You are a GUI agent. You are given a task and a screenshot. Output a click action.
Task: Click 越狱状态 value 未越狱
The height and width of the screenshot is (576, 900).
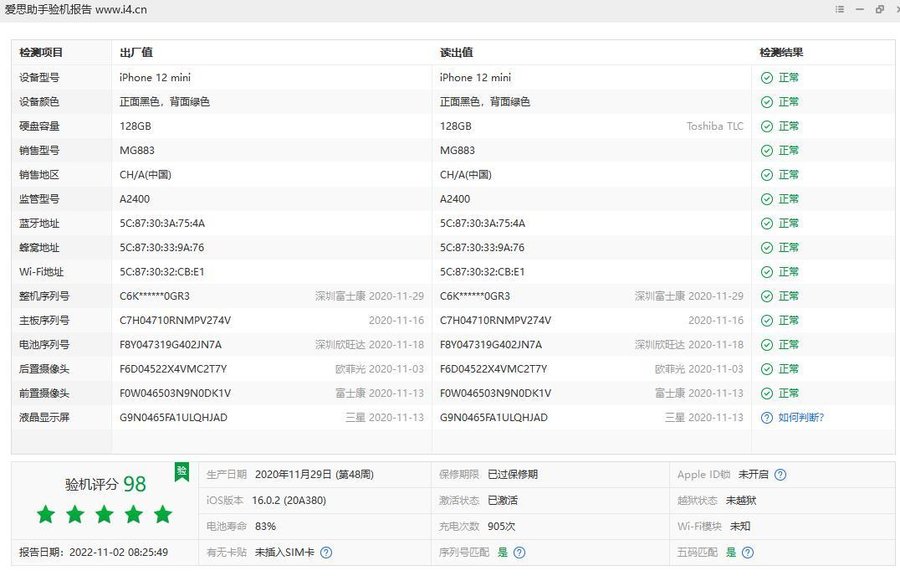[741, 500]
